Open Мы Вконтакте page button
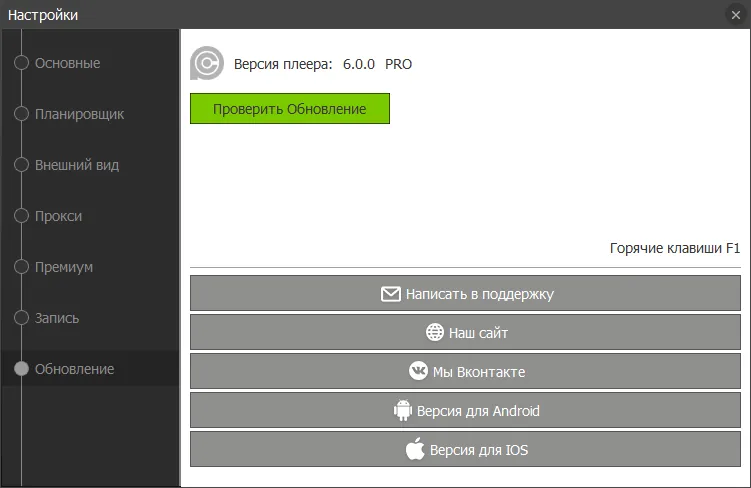Image resolution: width=751 pixels, height=488 pixels. tap(465, 371)
